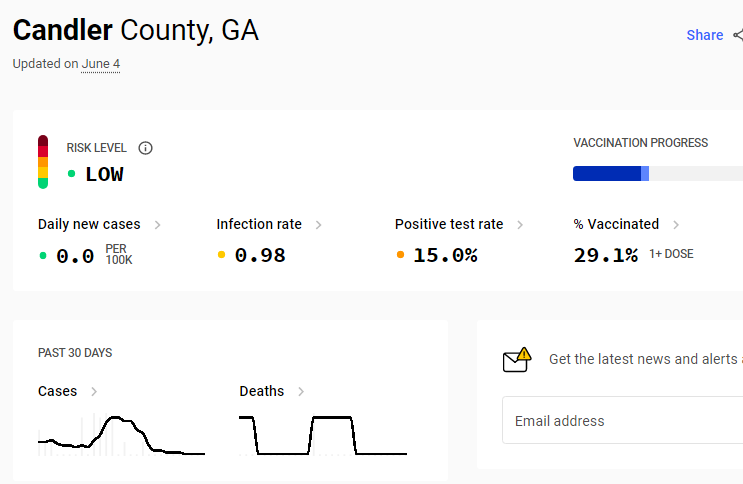Open the Deaths chart chevron
743x484 pixels.
point(301,392)
